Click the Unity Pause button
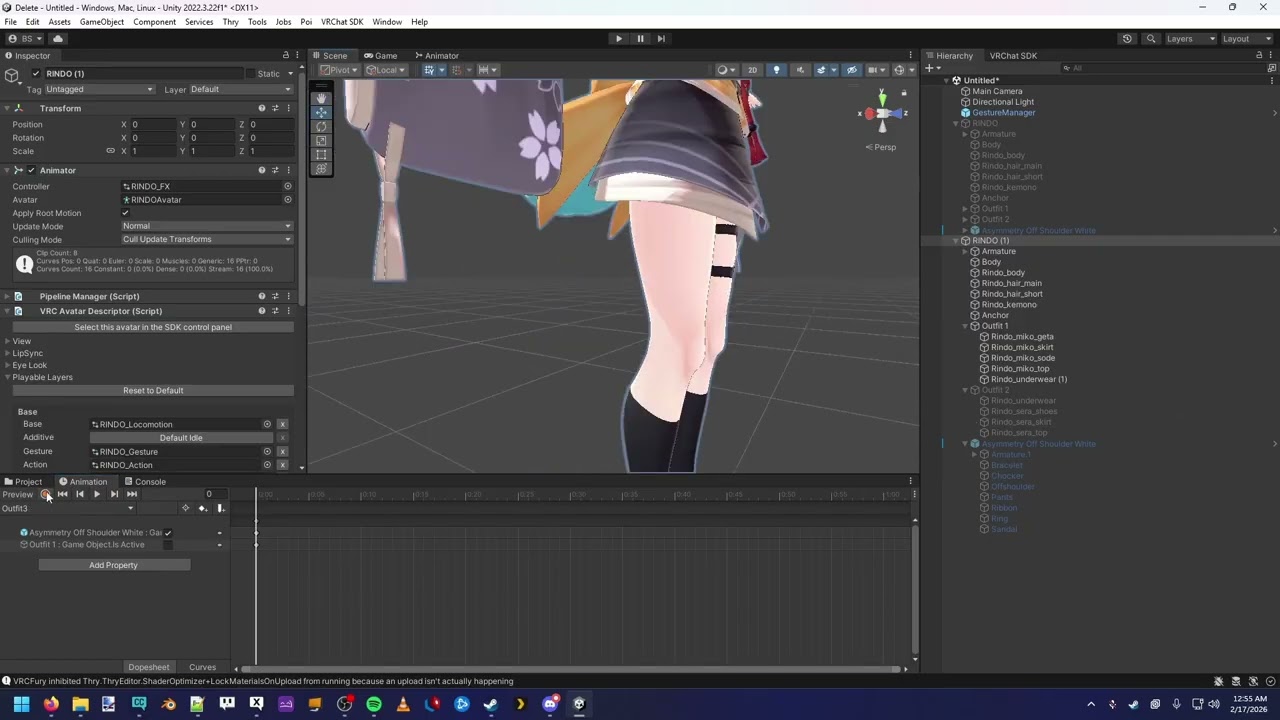This screenshot has height=720, width=1280. (640, 39)
